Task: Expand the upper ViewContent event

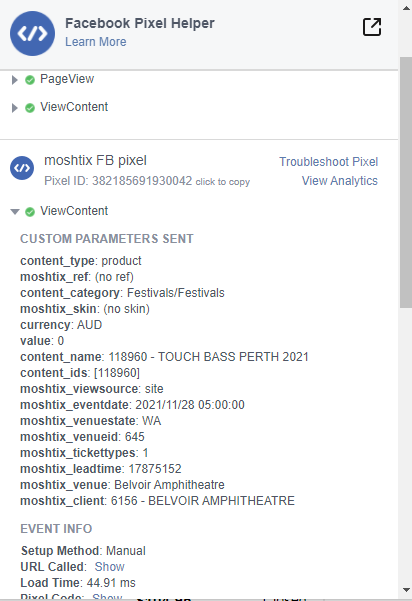Action: (15, 108)
